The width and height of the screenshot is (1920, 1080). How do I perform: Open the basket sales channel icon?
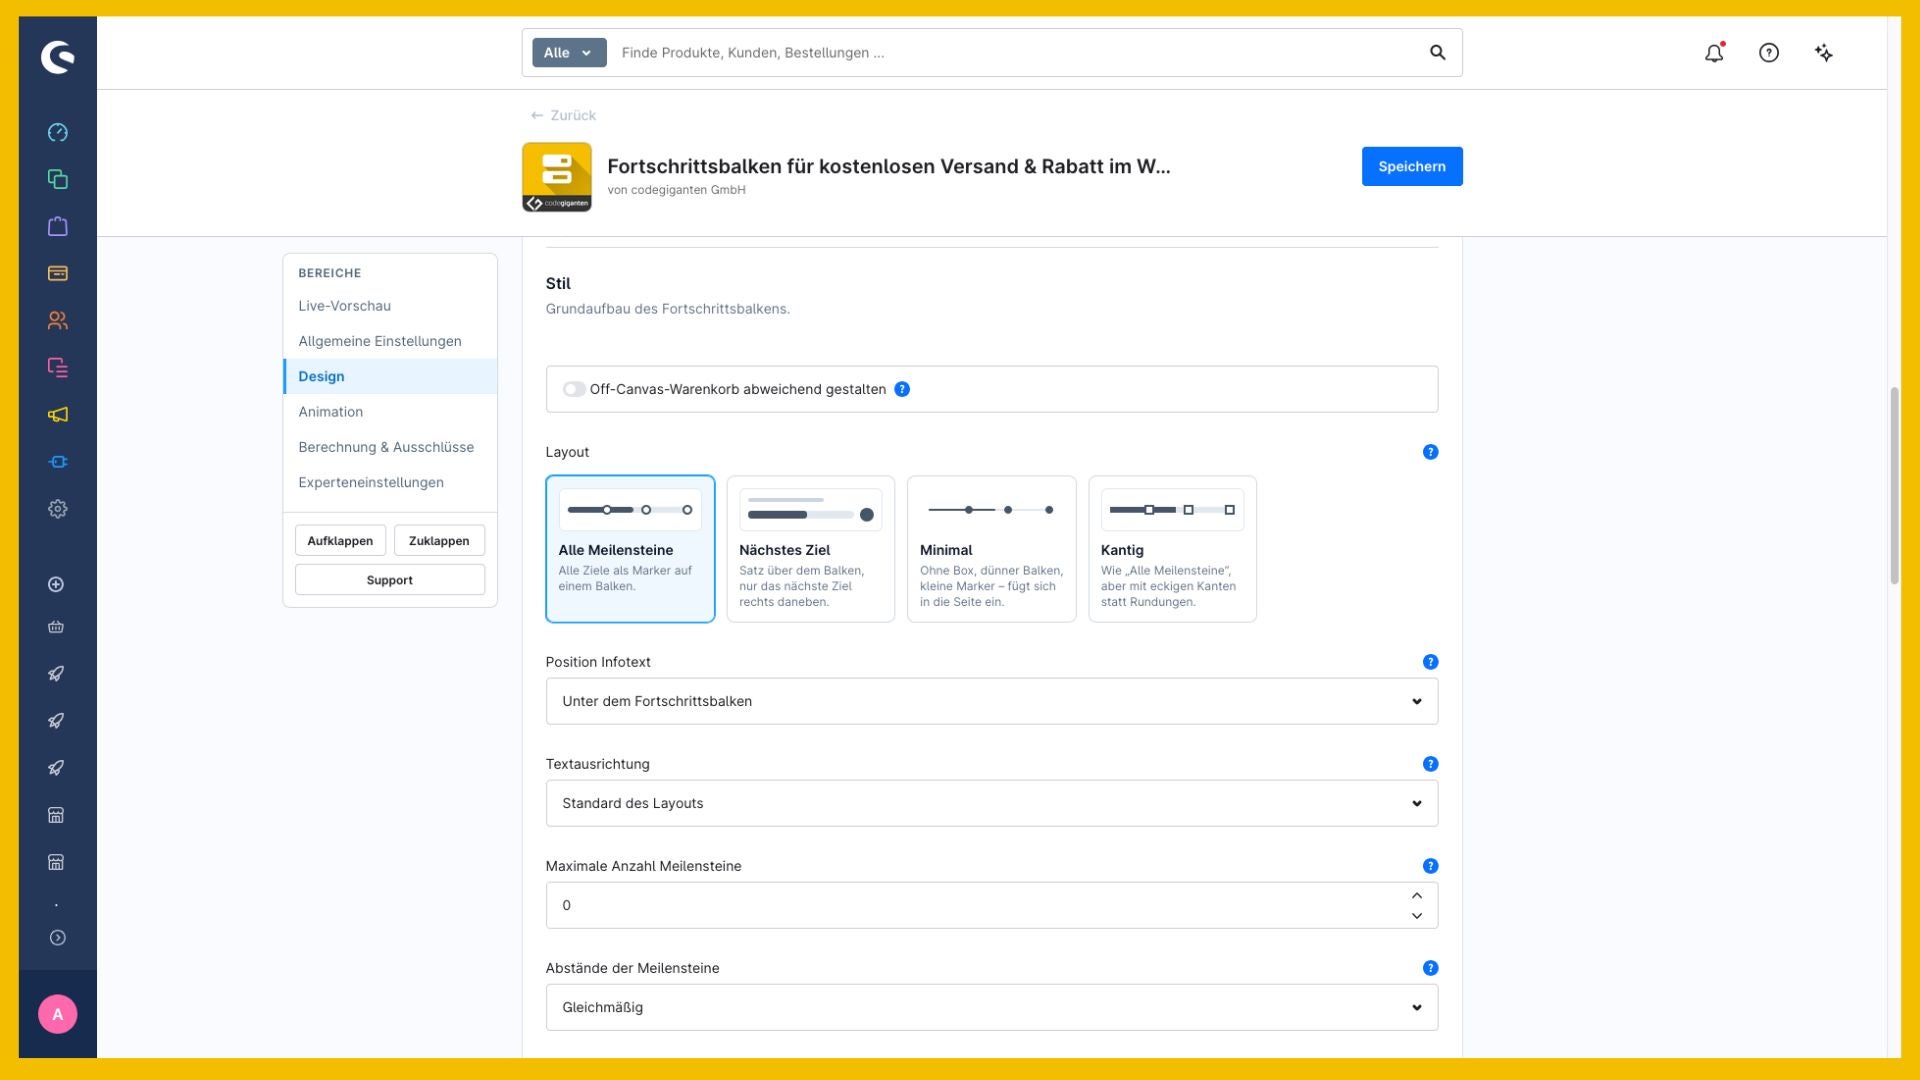pos(56,627)
